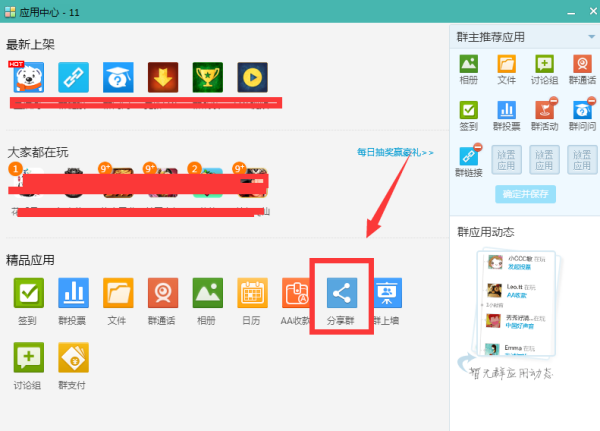This screenshot has width=600, height=431.
Task: Open the 分享群 share app icon
Action: tap(342, 292)
